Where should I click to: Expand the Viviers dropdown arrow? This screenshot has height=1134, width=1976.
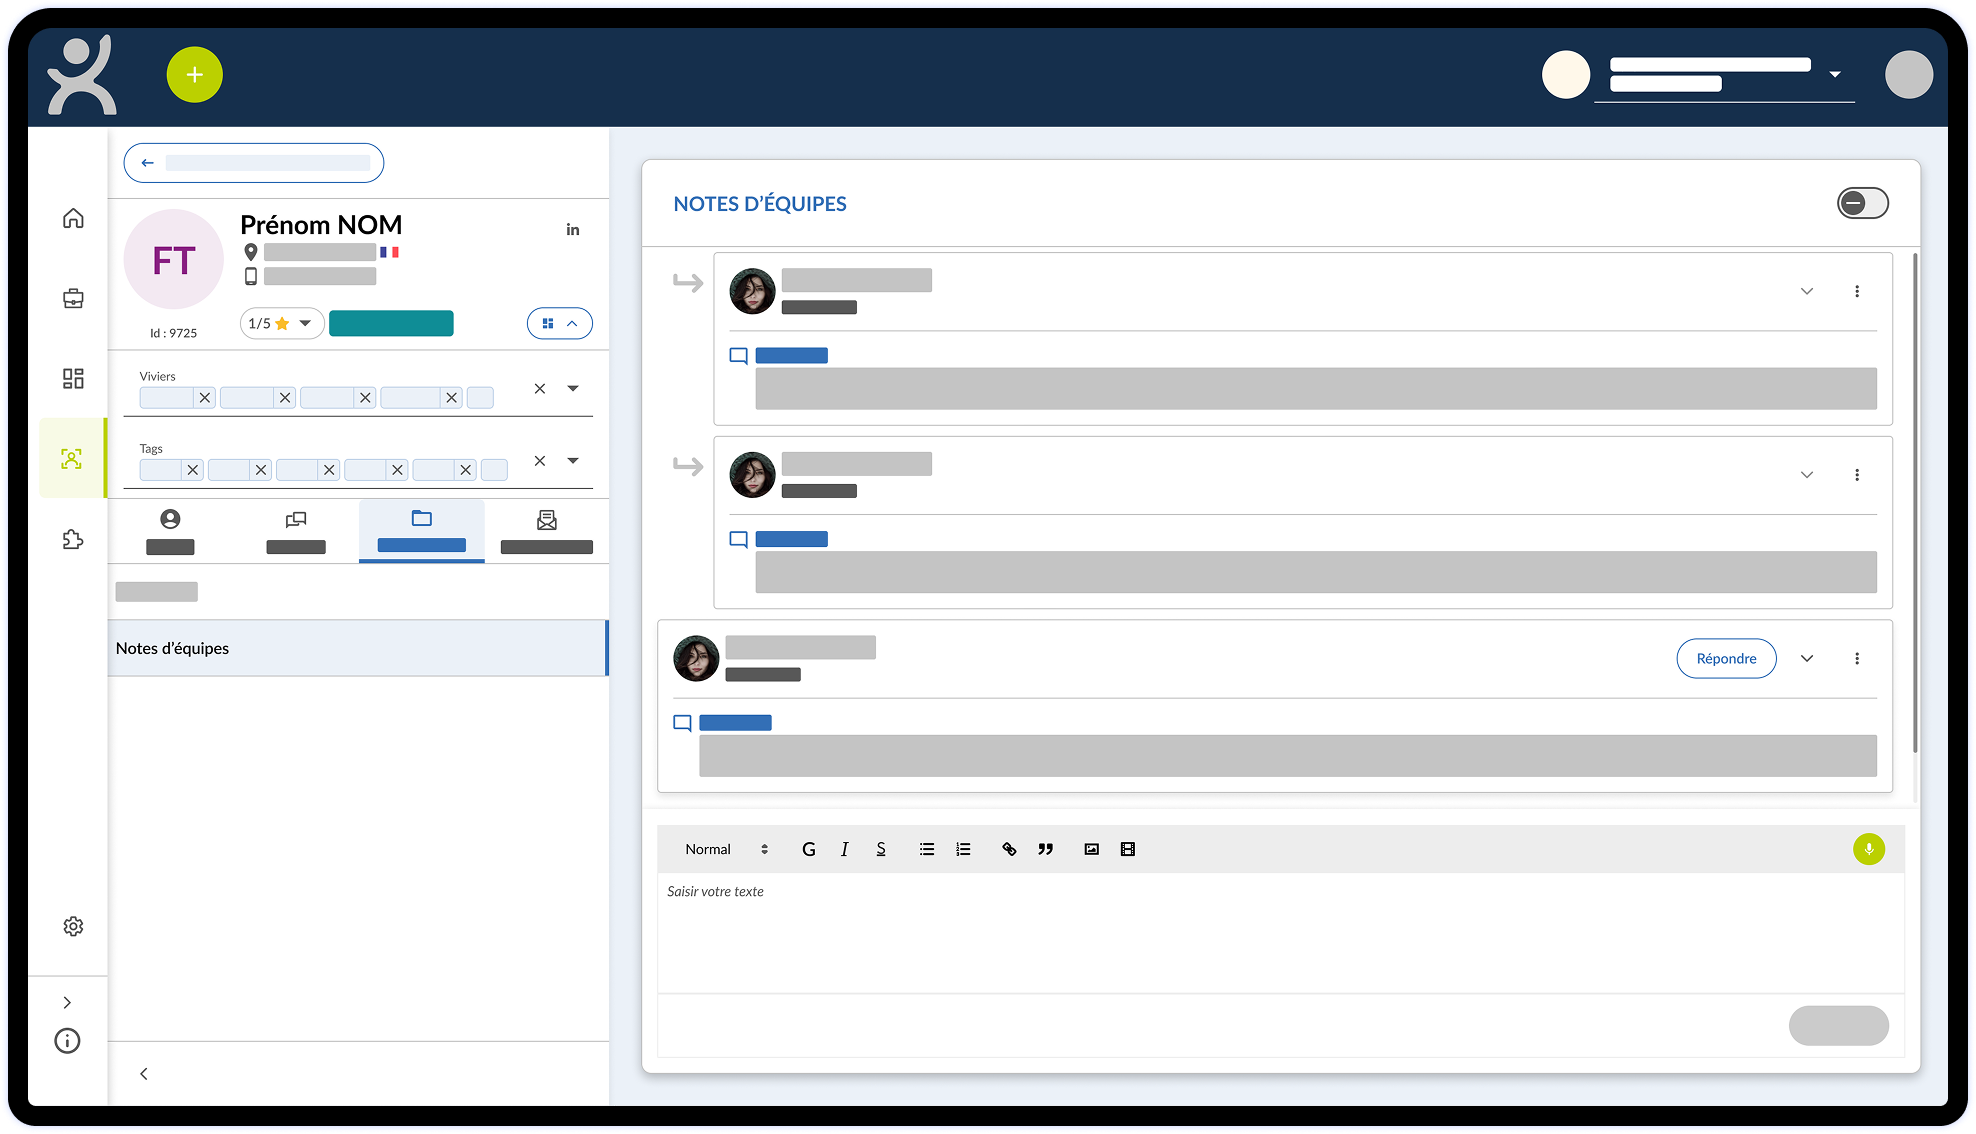click(573, 388)
